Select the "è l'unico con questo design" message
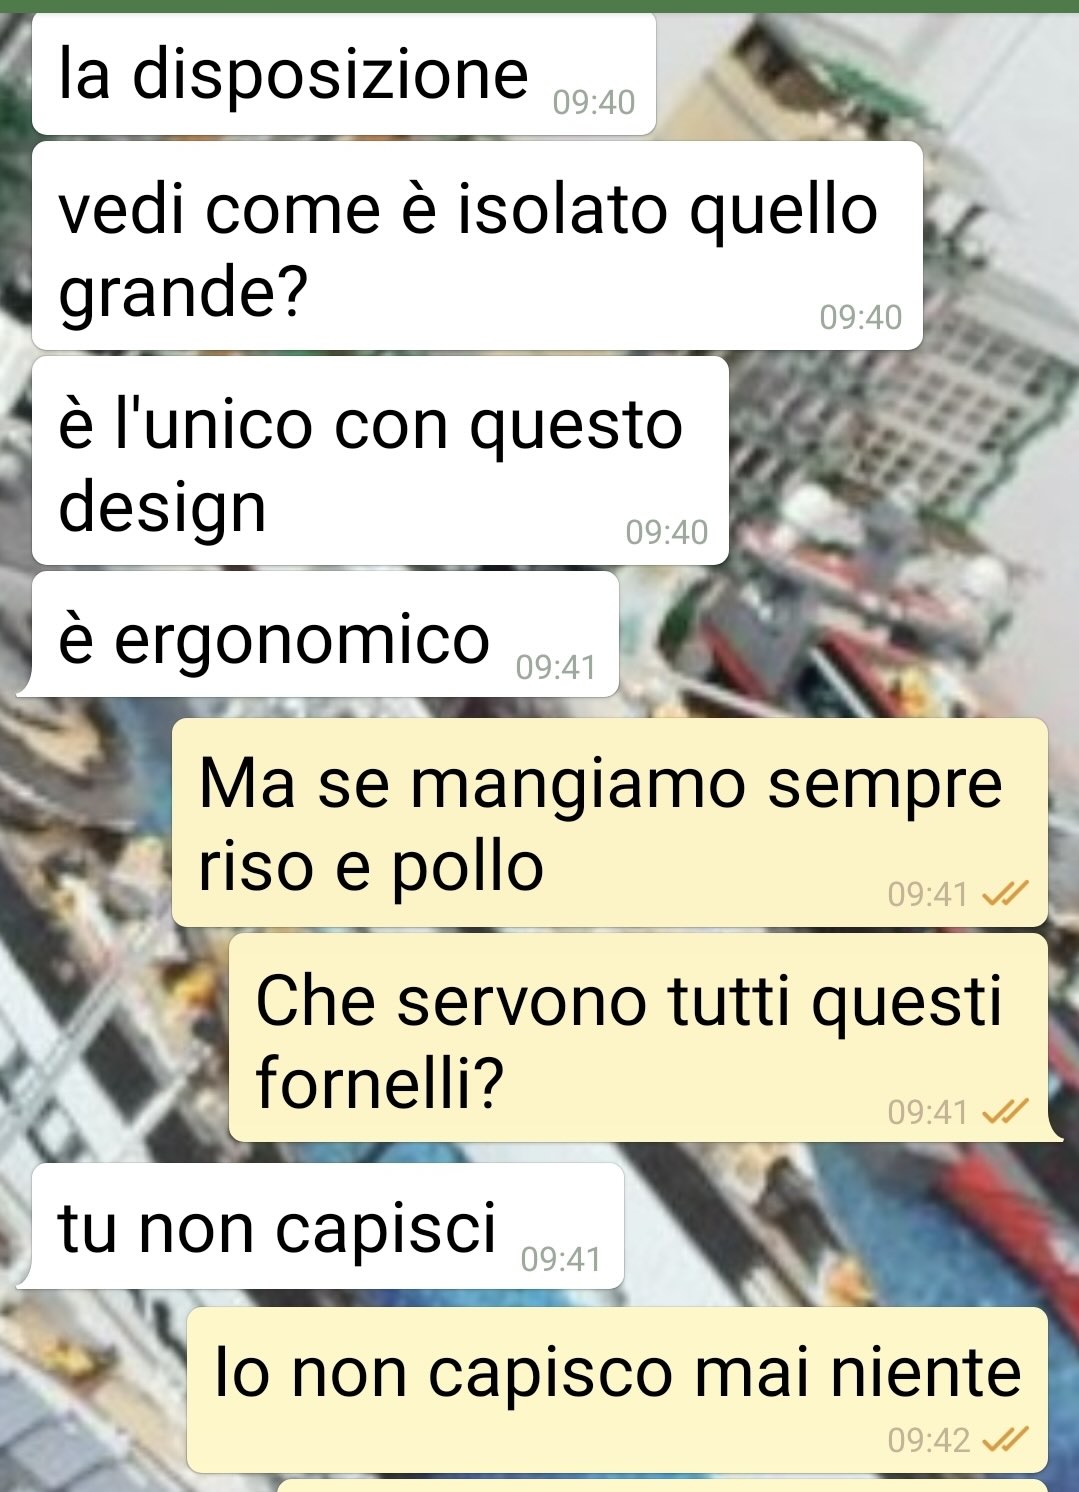The width and height of the screenshot is (1079, 1492). 380,461
